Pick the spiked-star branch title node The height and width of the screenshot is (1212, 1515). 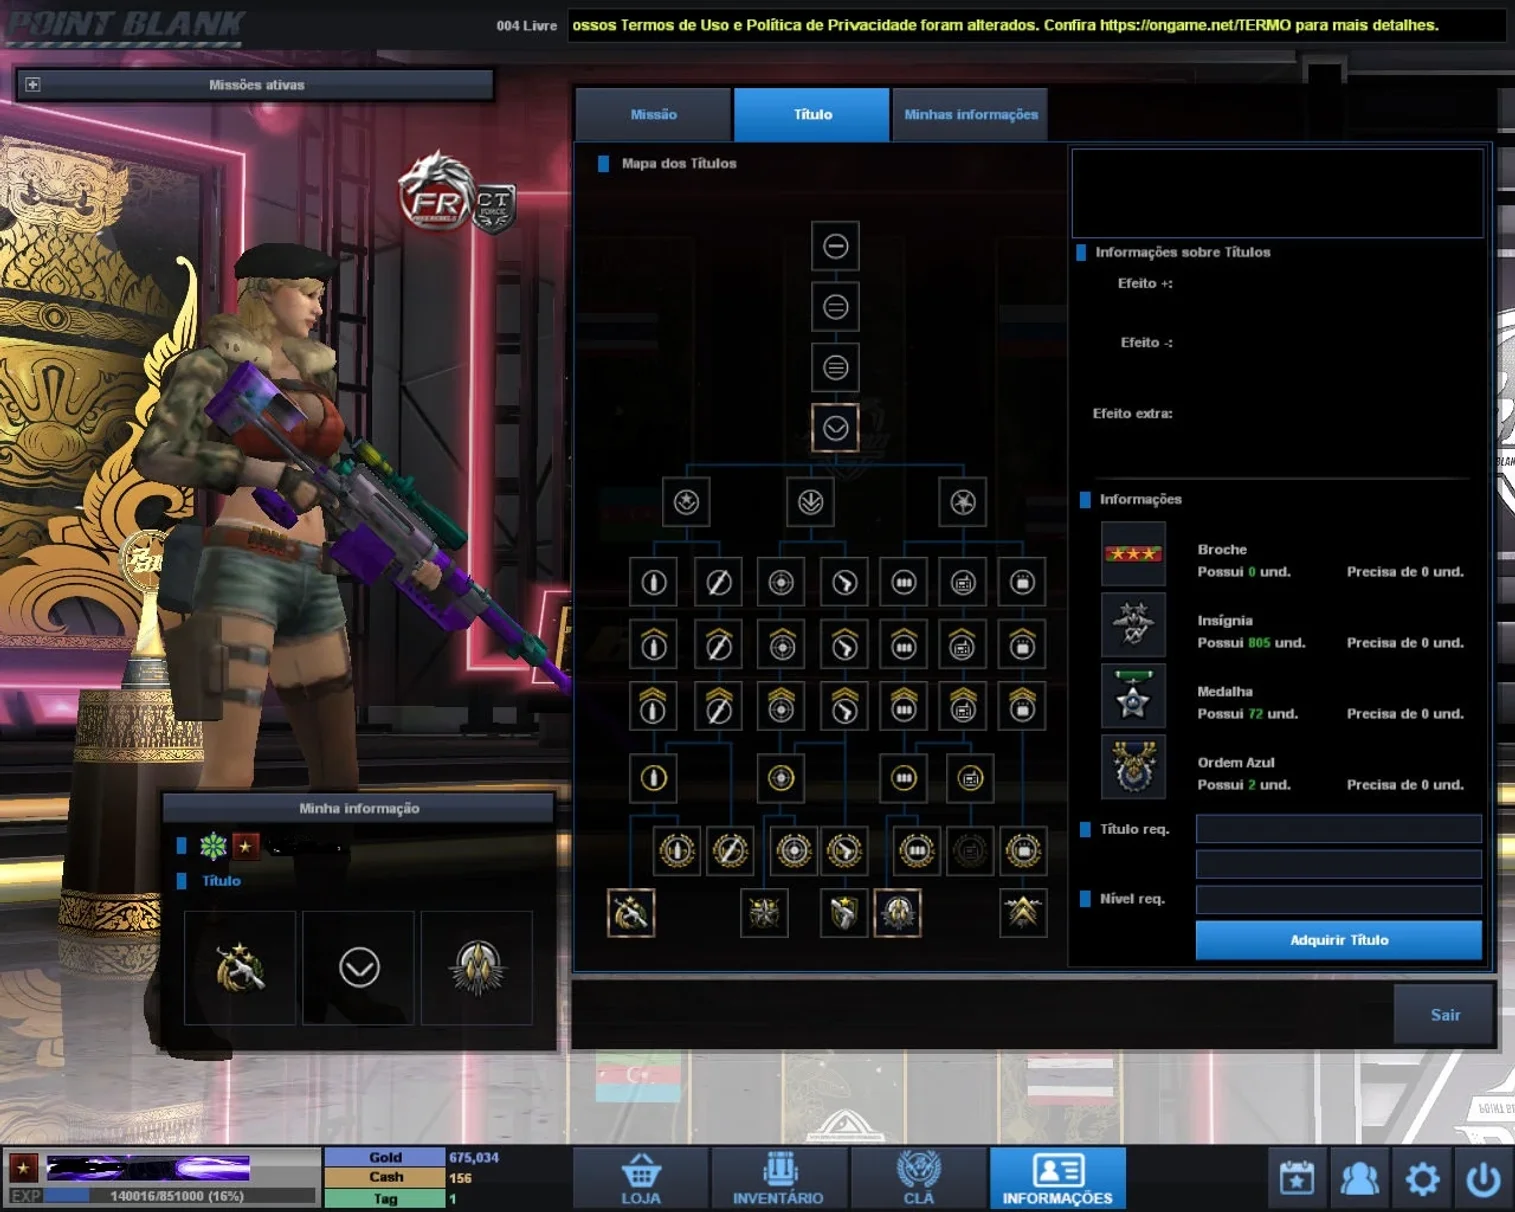[962, 502]
